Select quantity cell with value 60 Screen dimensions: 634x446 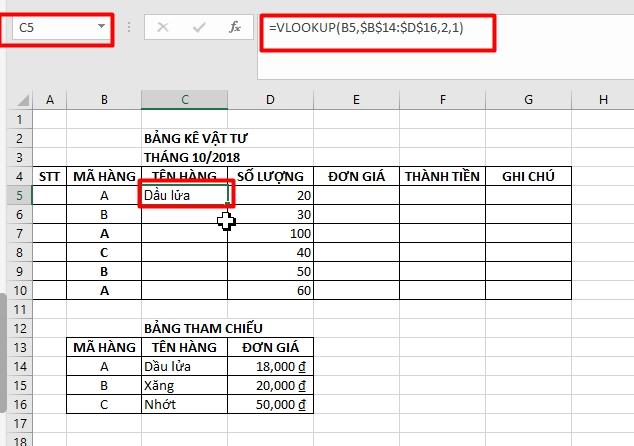coord(270,291)
